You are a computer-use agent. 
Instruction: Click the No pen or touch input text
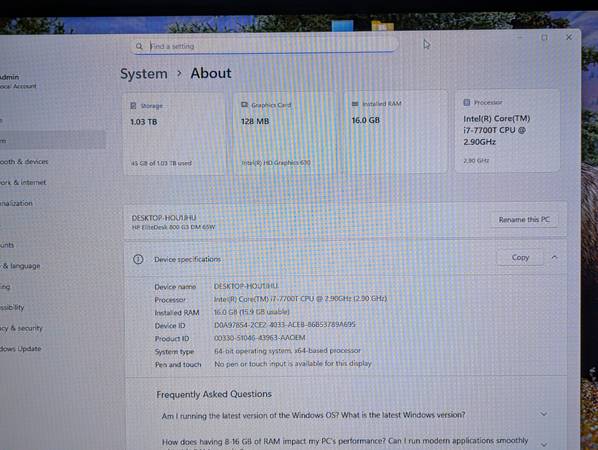(293, 364)
